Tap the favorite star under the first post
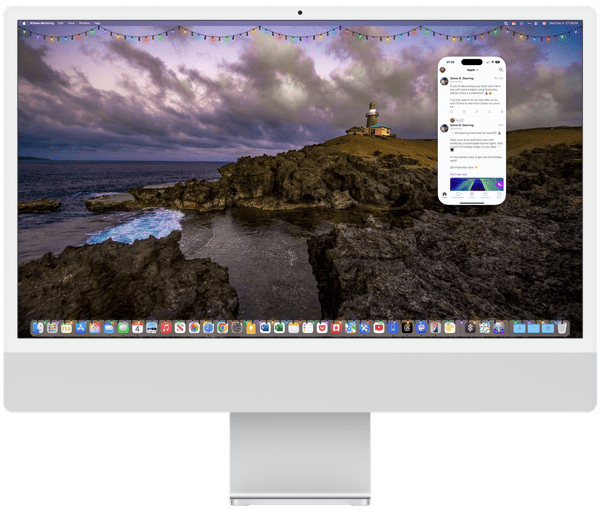The width and height of the screenshot is (600, 509). coord(477,112)
